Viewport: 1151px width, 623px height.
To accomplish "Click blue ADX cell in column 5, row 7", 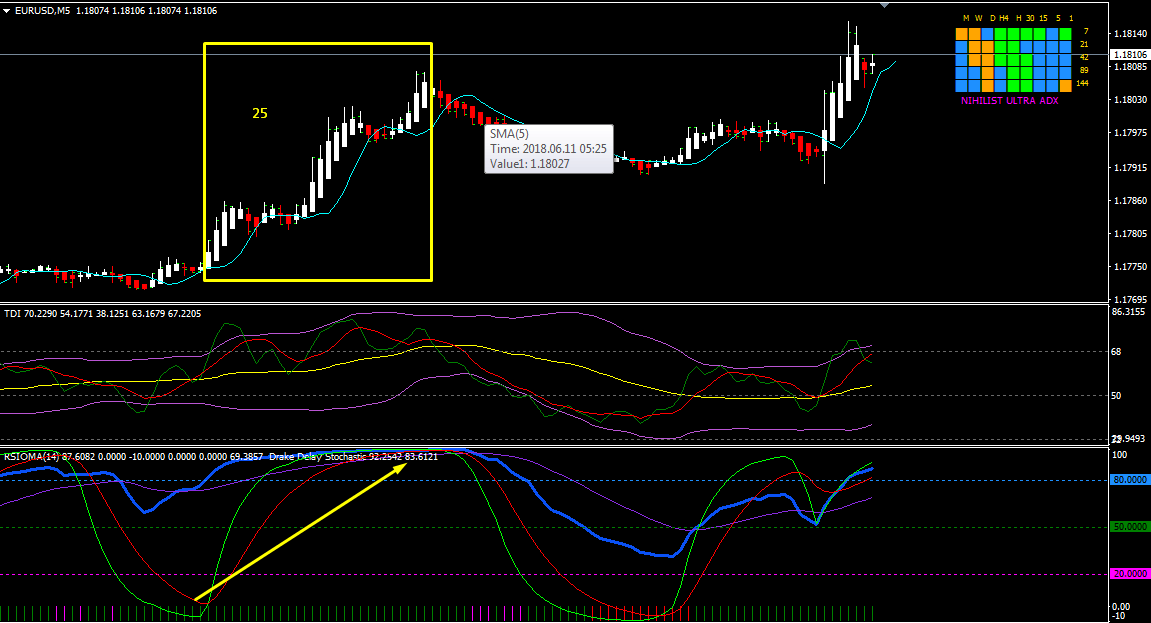I will pyautogui.click(x=1052, y=34).
